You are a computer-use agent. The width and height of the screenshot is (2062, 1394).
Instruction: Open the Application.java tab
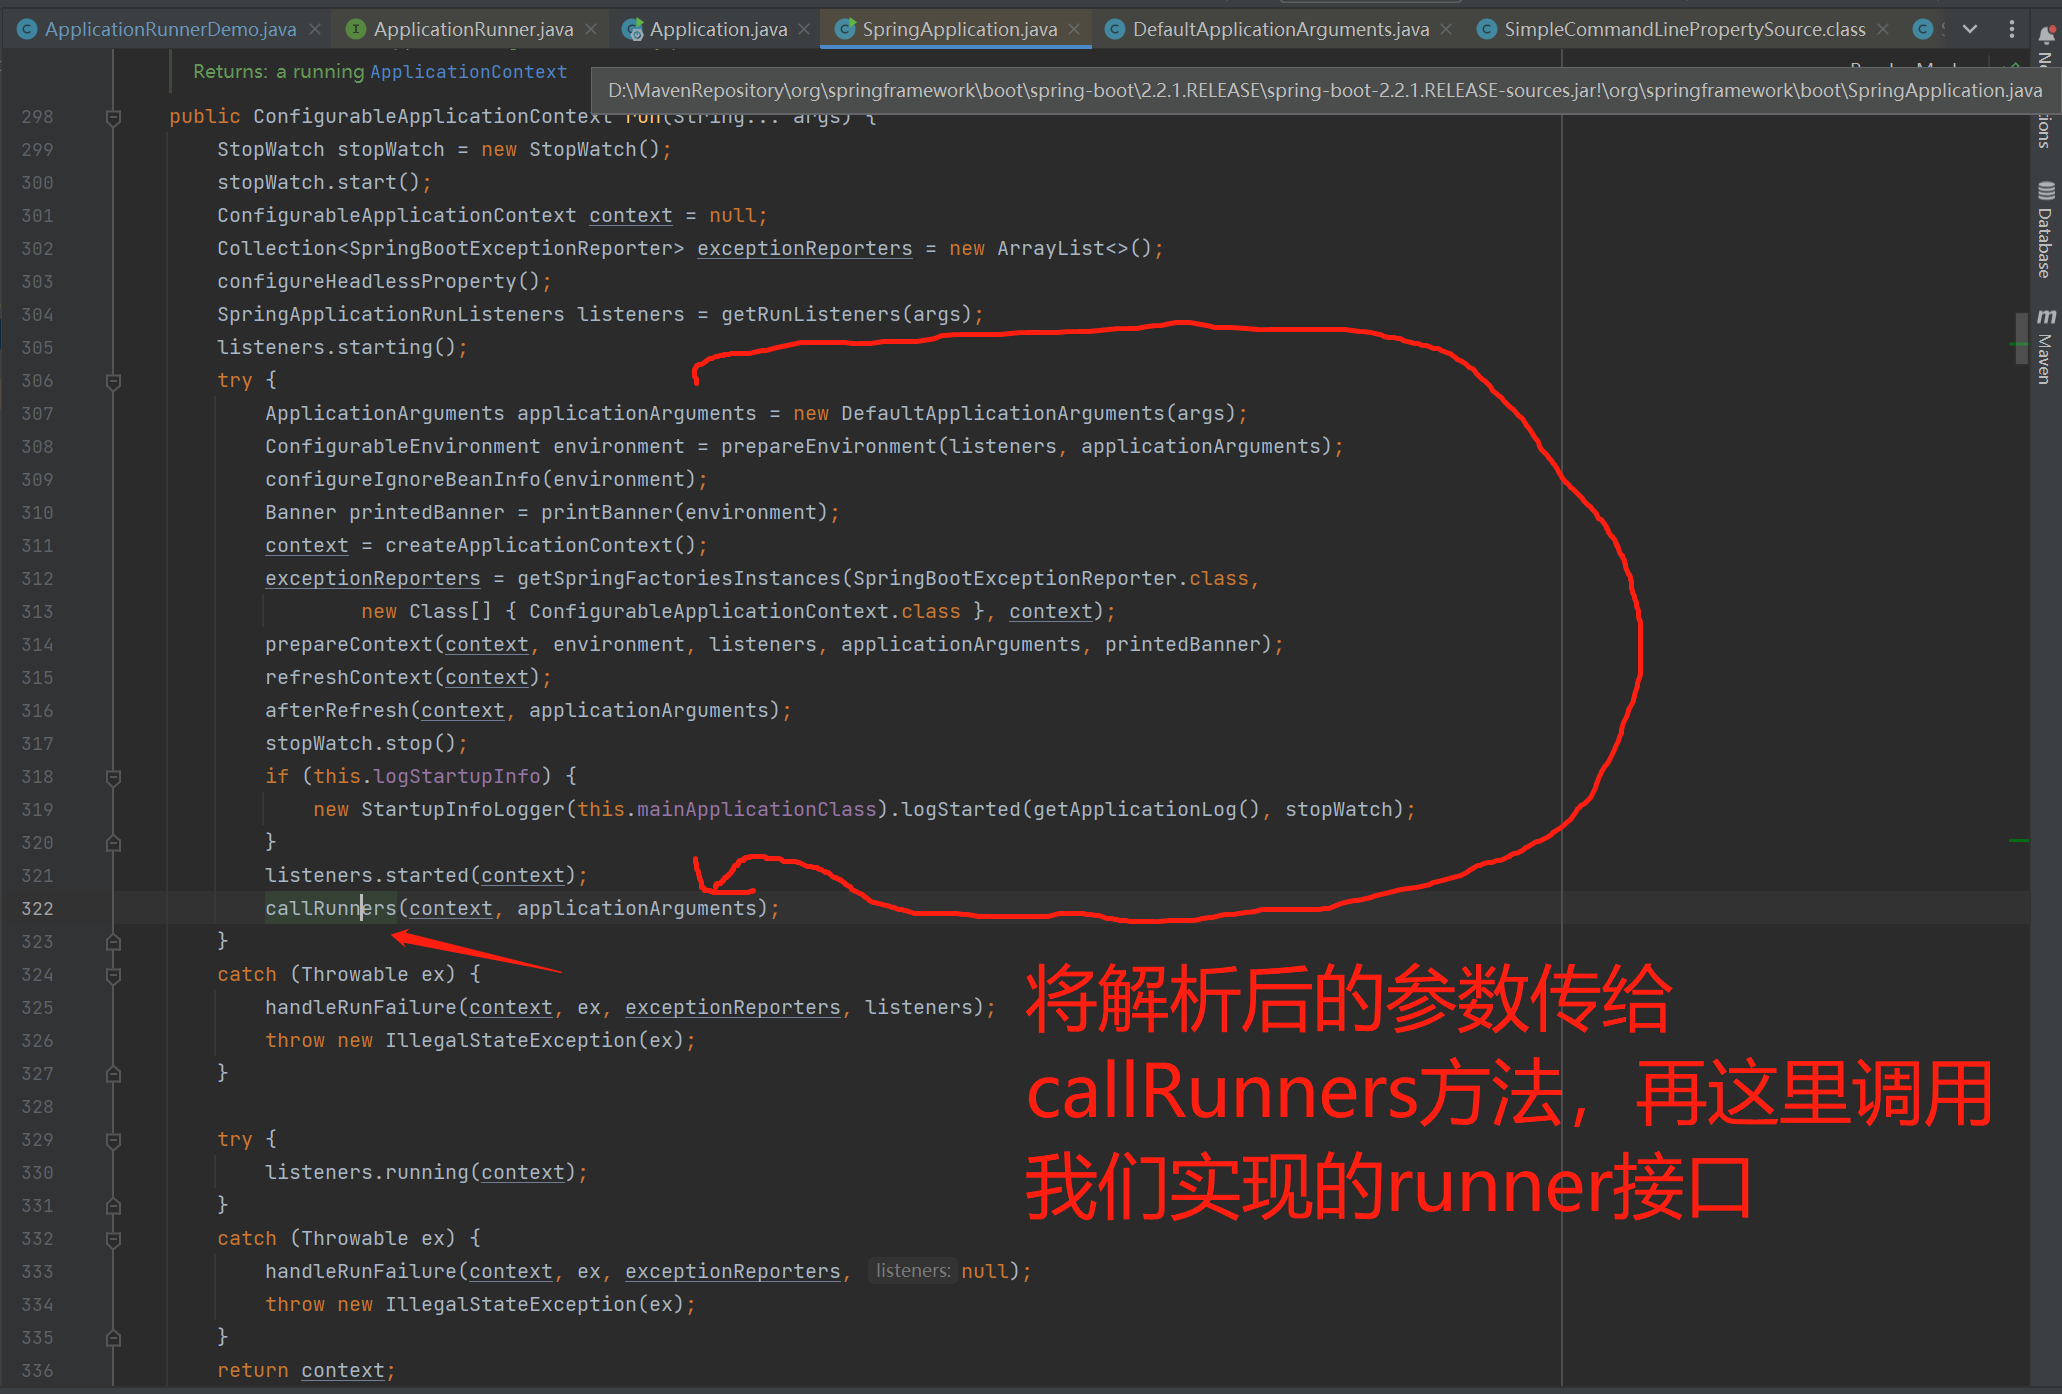(718, 29)
